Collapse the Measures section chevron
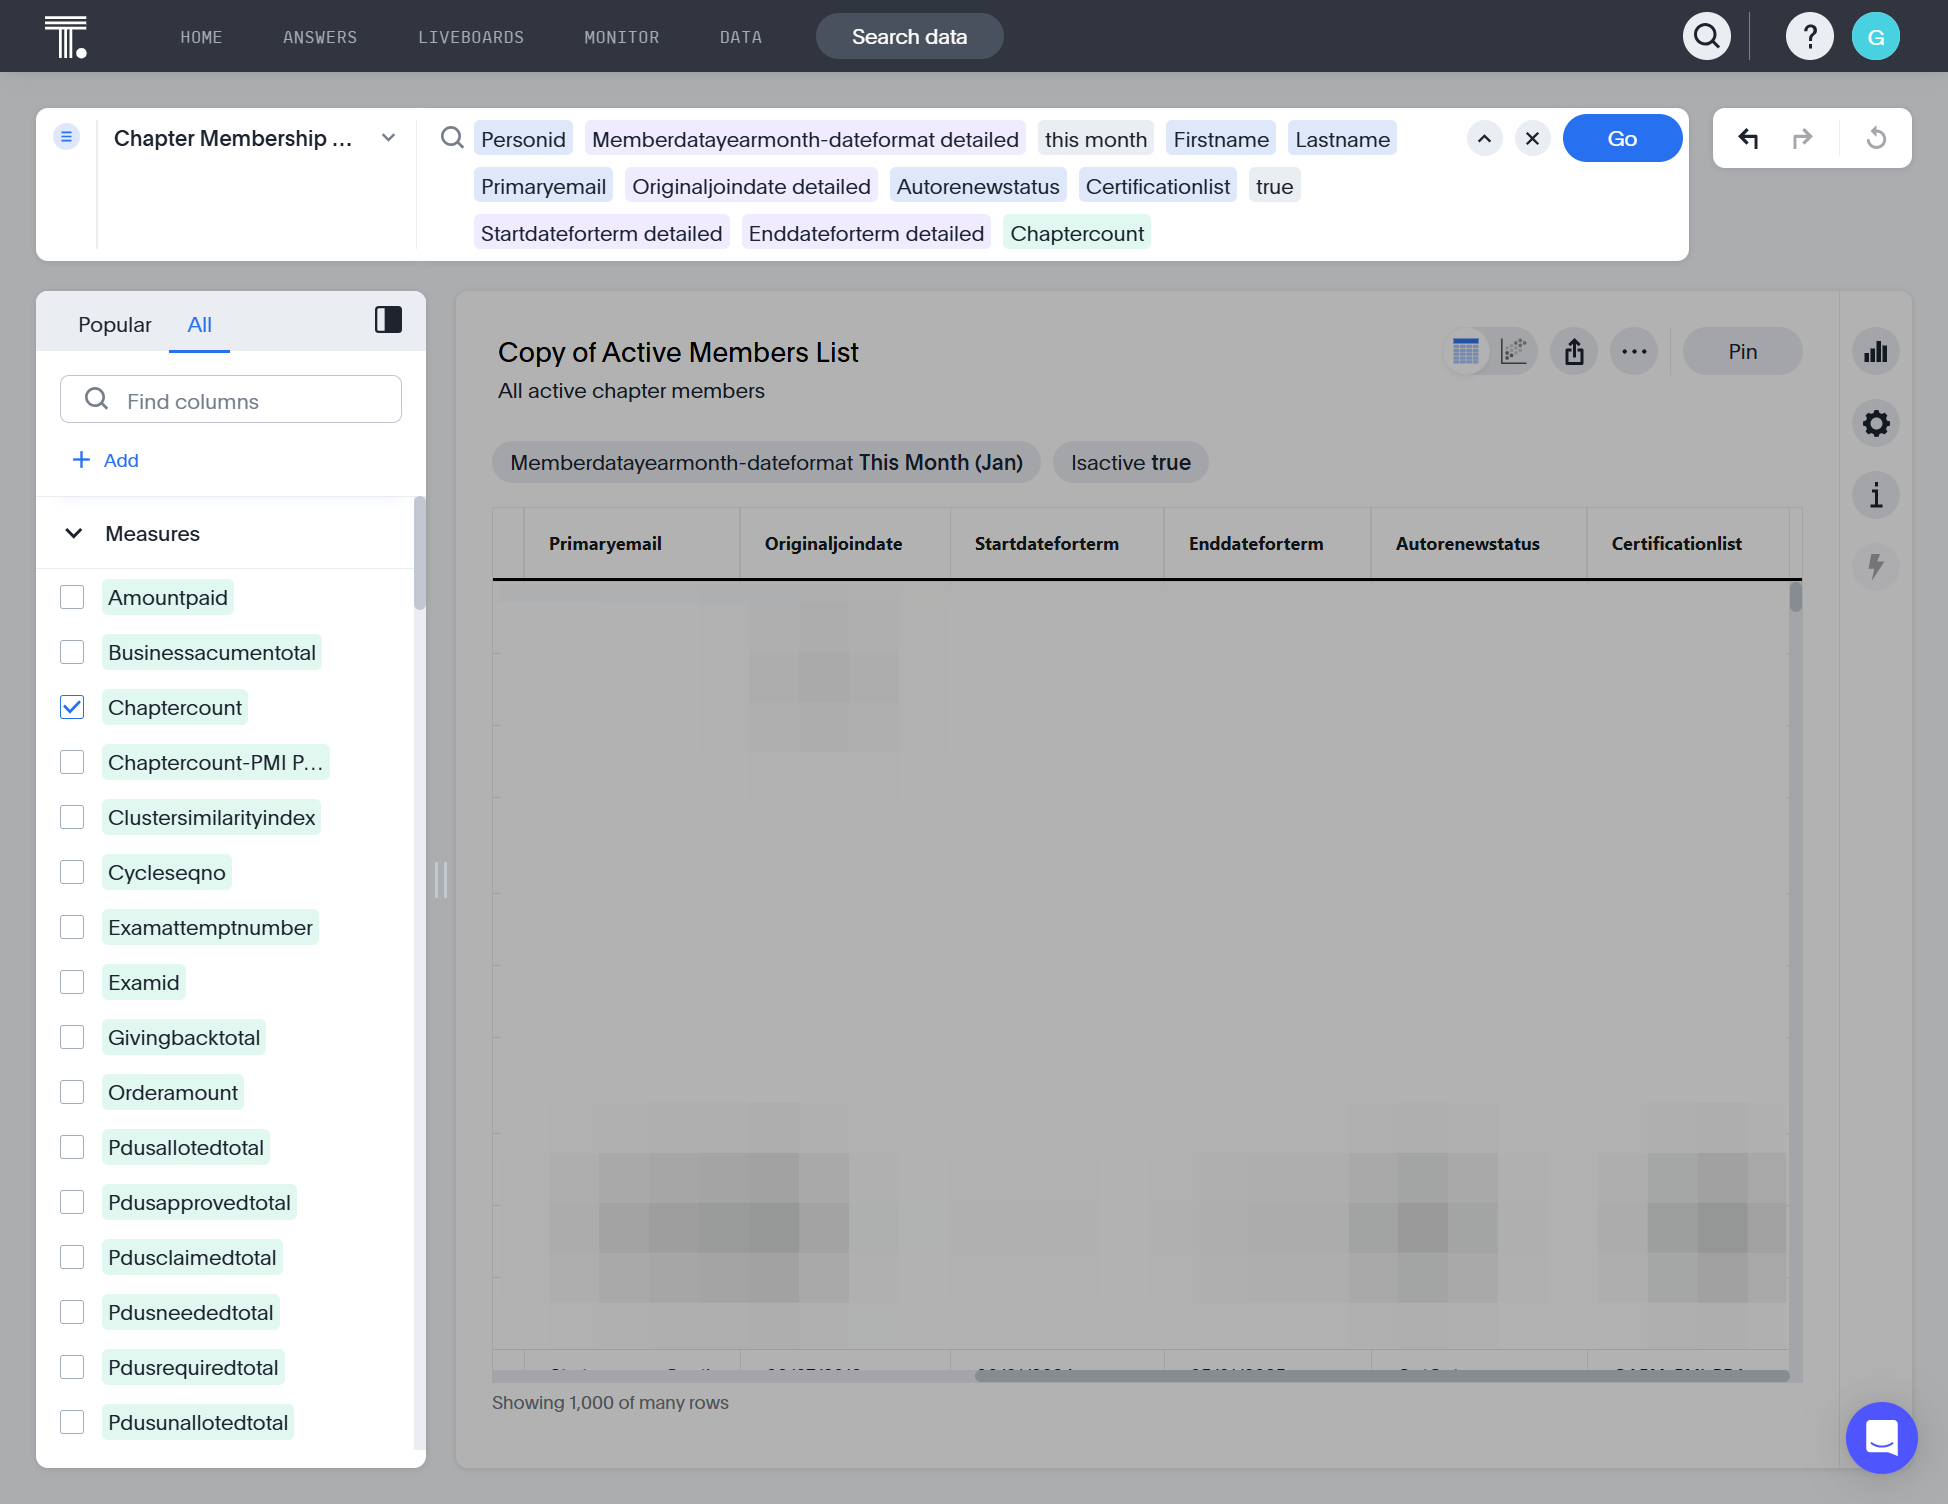The height and width of the screenshot is (1504, 1948). click(x=74, y=533)
